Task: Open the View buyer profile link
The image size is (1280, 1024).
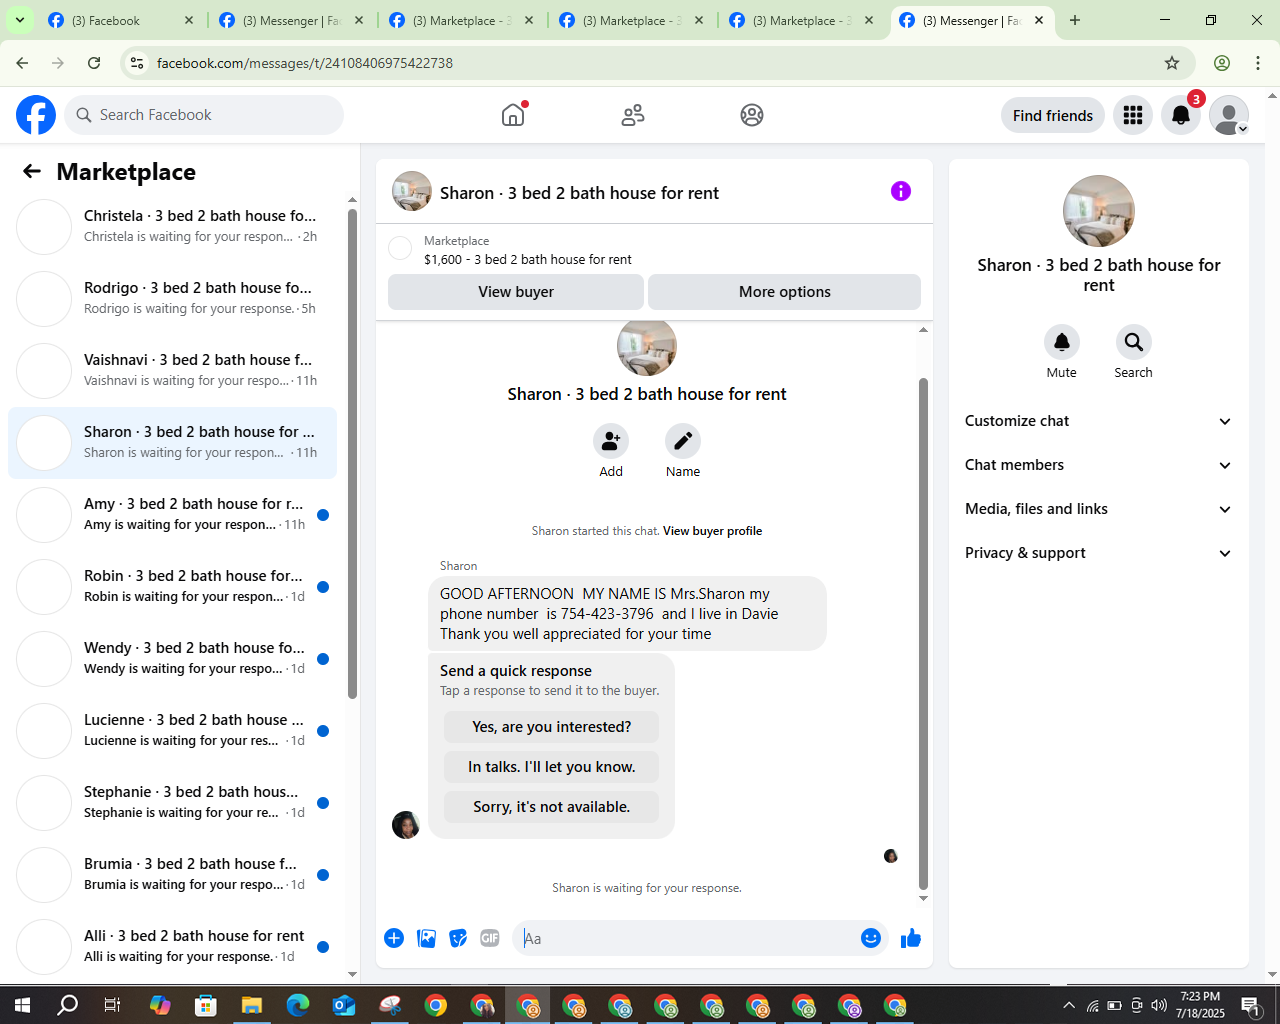Action: click(712, 531)
